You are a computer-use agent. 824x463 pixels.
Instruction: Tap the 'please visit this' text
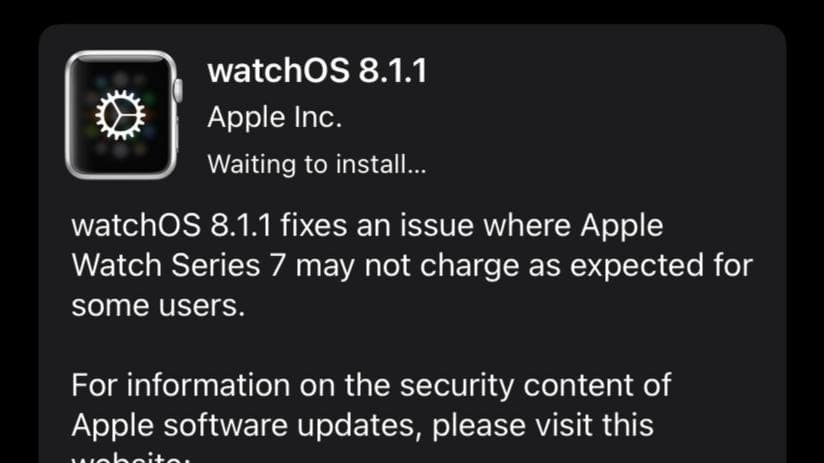point(543,425)
